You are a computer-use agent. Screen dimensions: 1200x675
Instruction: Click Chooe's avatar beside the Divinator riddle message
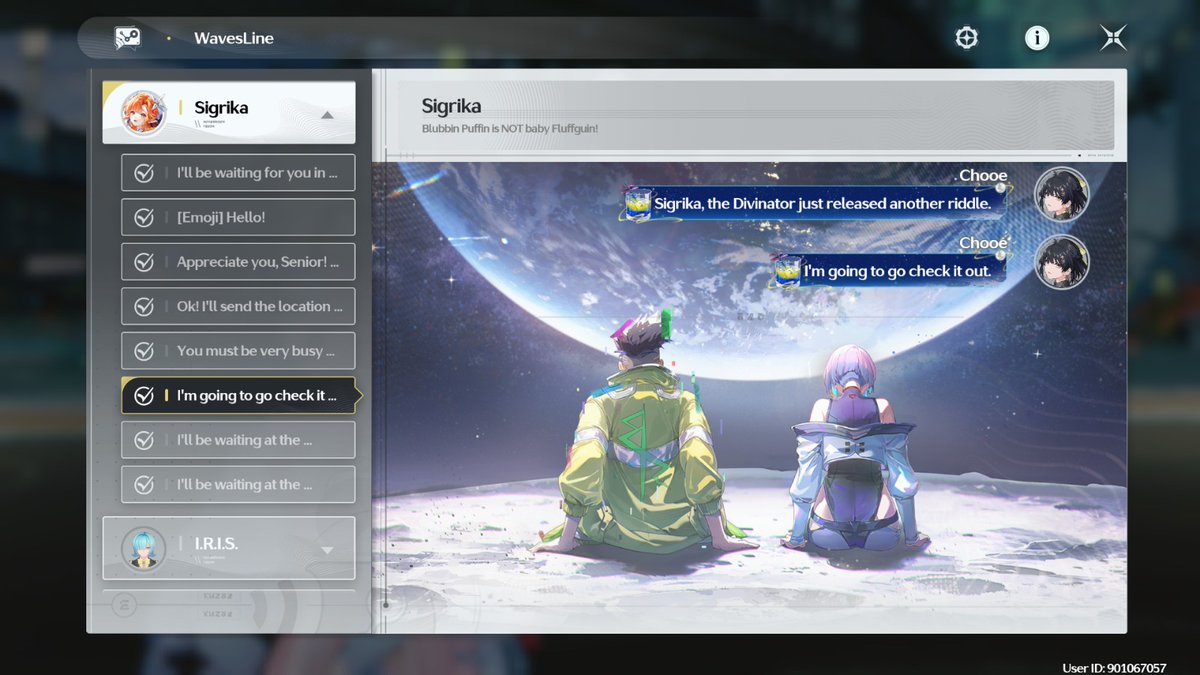(x=1061, y=194)
